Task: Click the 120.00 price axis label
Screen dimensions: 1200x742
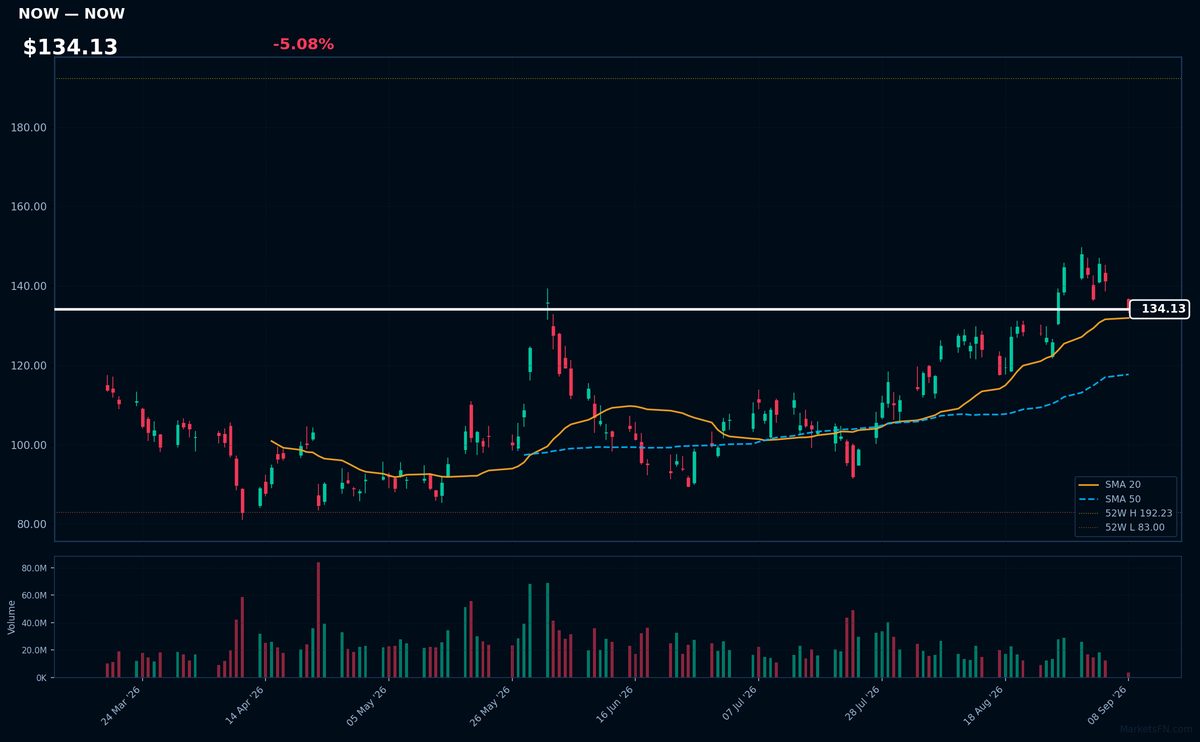Action: click(30, 366)
